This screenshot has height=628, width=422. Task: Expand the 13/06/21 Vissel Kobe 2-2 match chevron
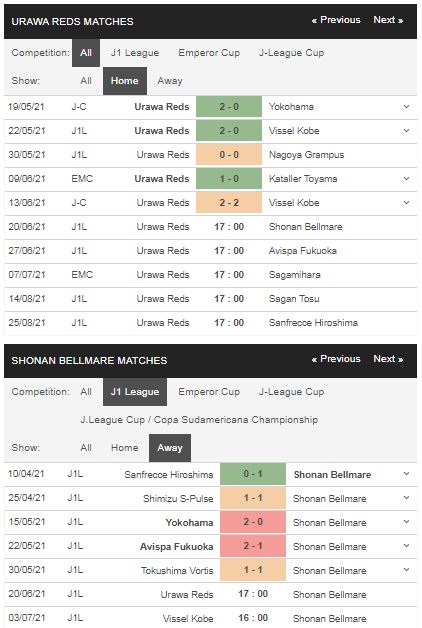tap(406, 203)
